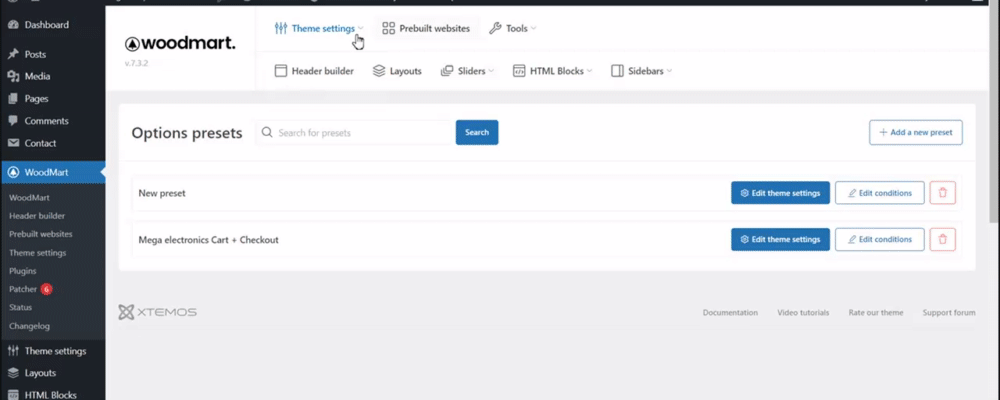Open Rate our theme footer link
The height and width of the screenshot is (400, 1000).
click(876, 313)
